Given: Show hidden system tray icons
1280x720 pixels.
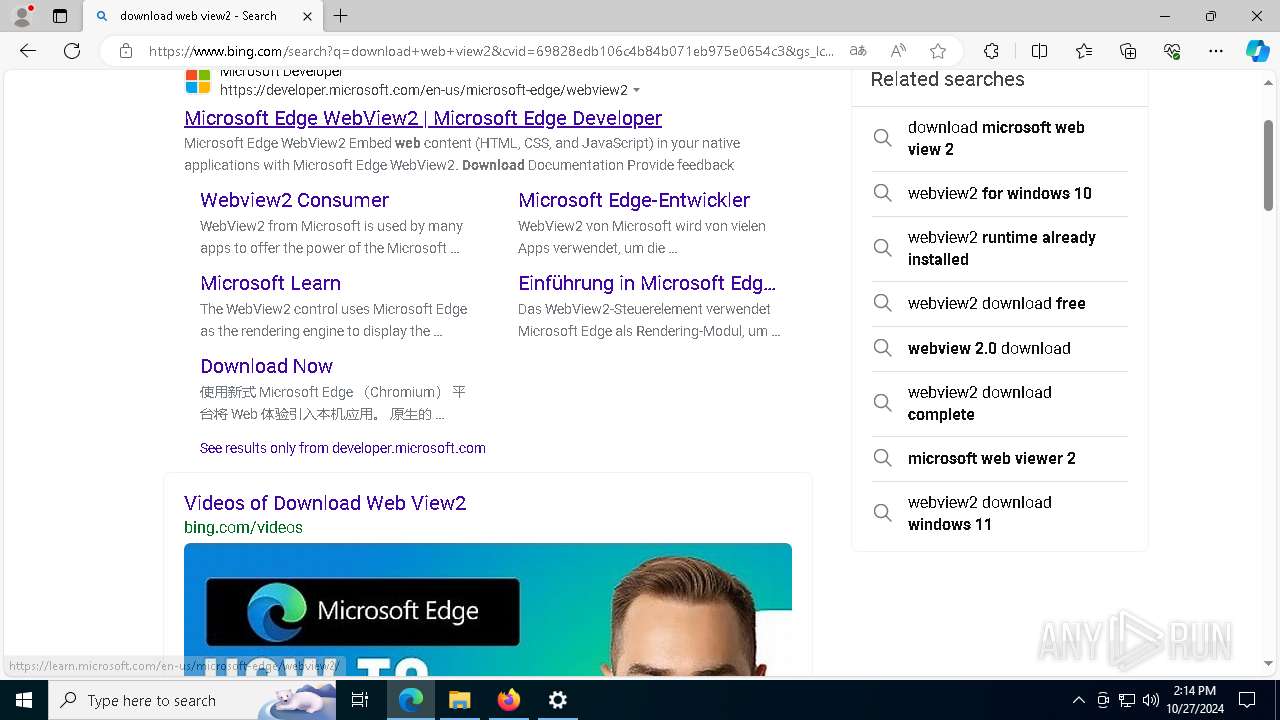Looking at the screenshot, I should click(1078, 700).
